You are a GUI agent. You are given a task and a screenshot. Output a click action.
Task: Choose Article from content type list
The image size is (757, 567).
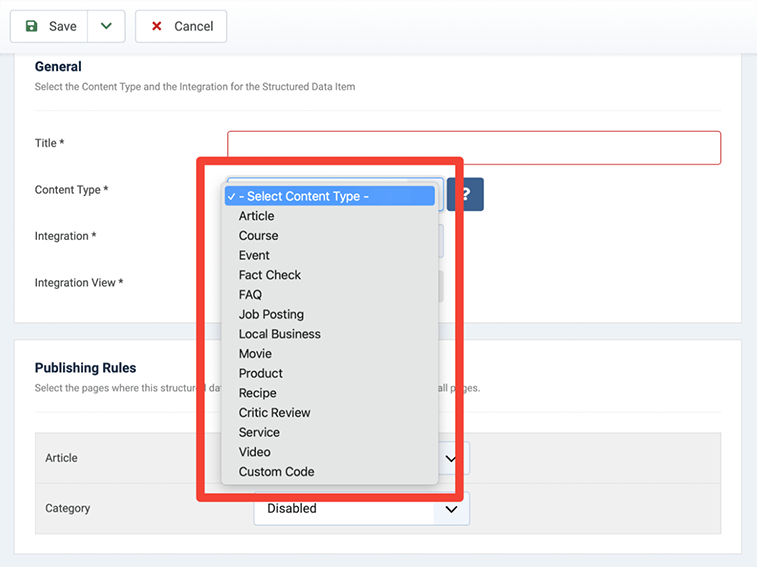pos(330,216)
